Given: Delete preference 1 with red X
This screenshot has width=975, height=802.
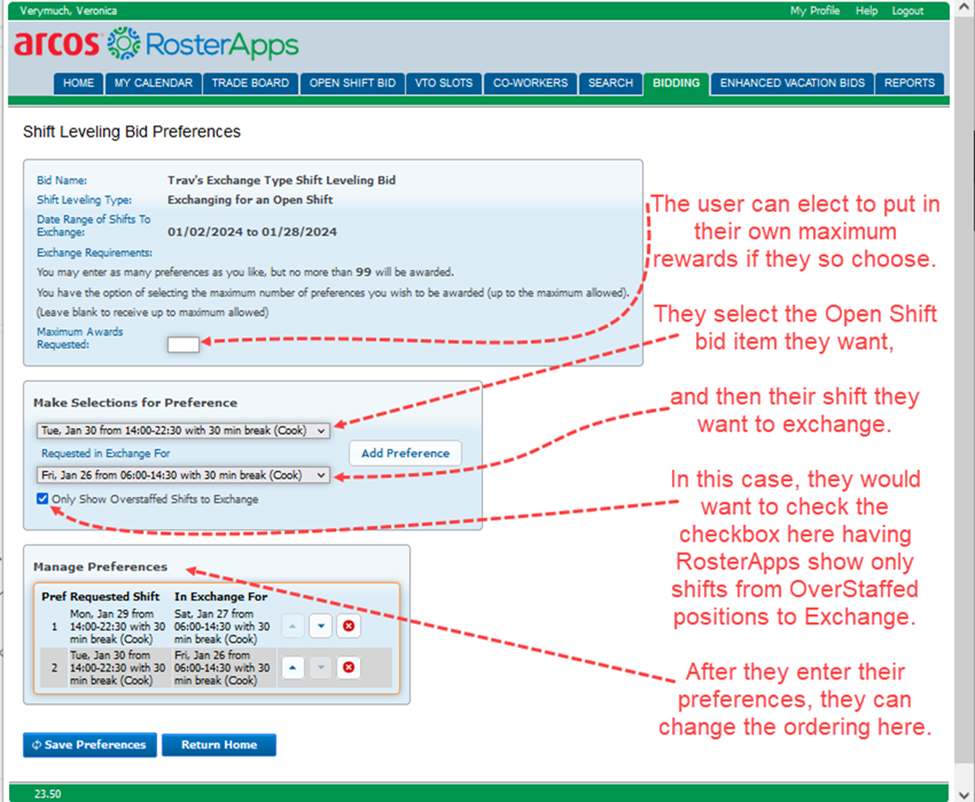Looking at the screenshot, I should 349,626.
